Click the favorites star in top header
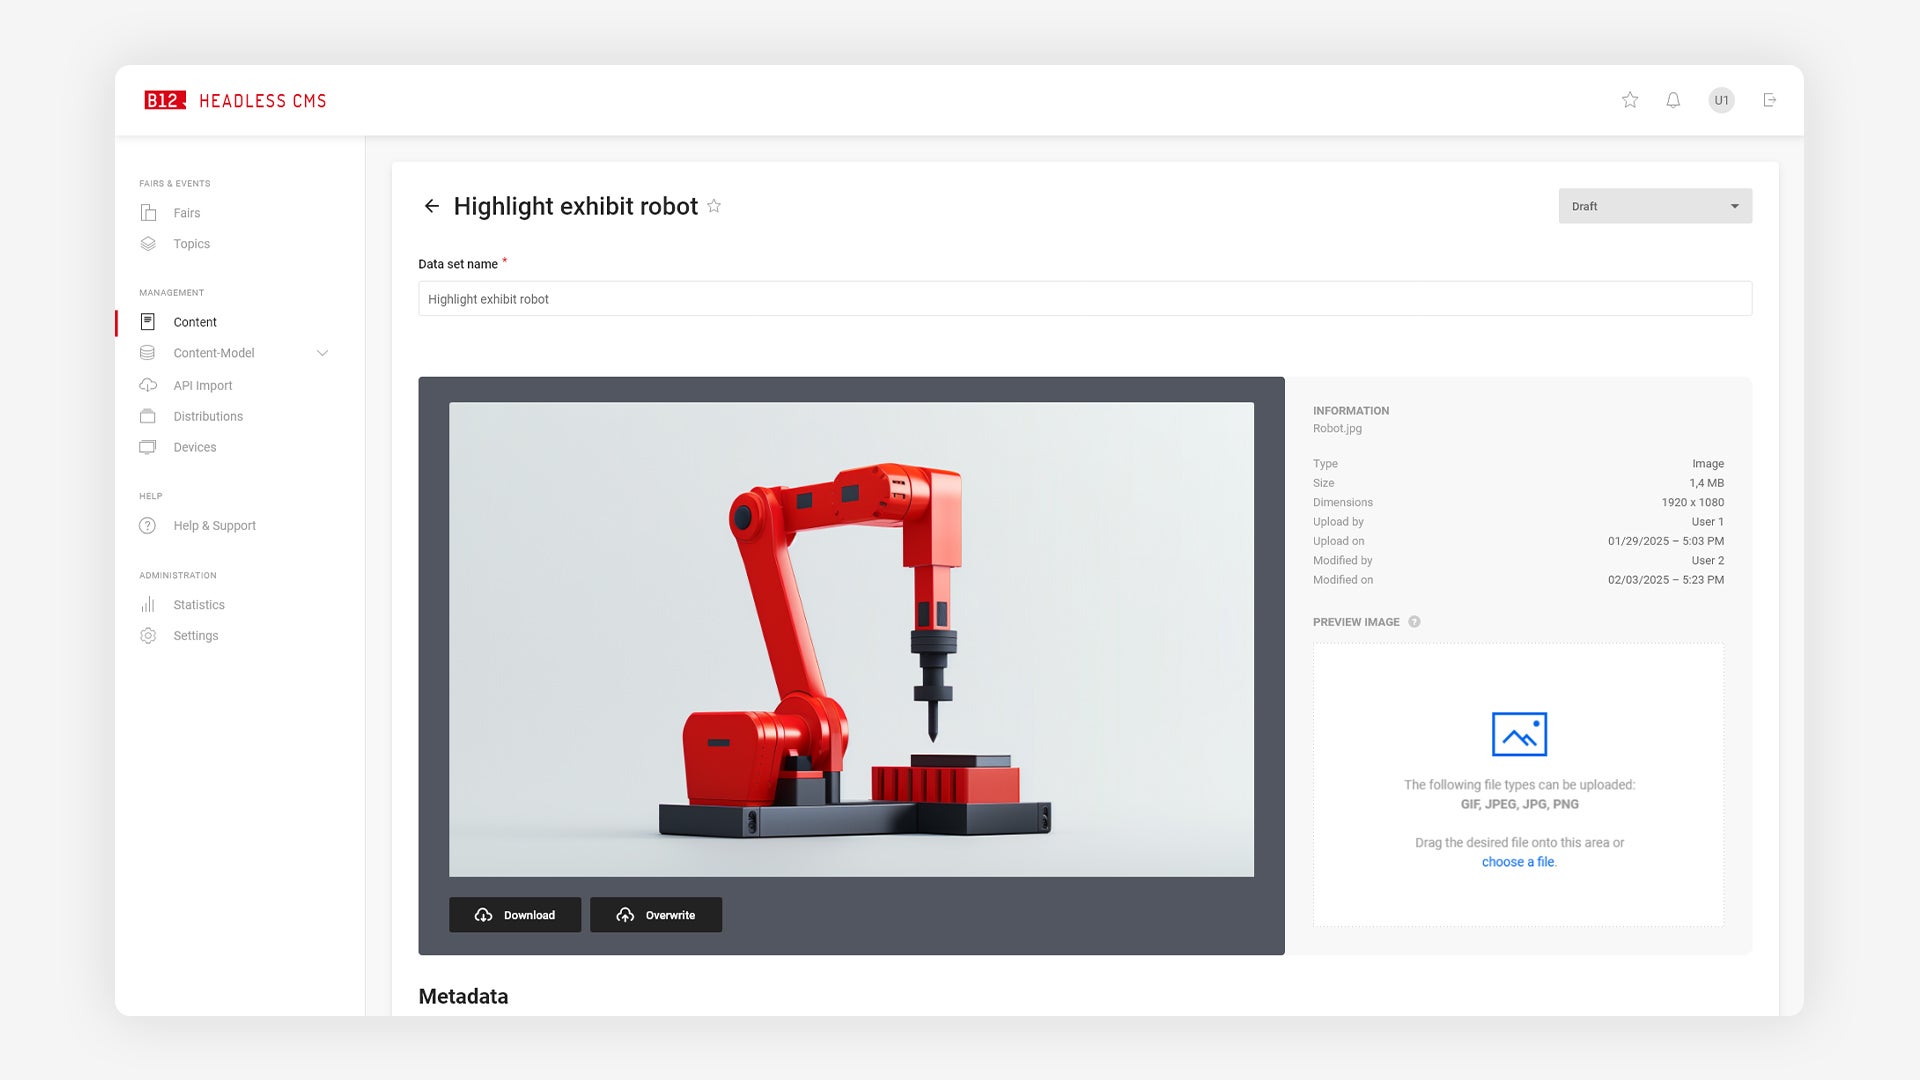 coord(1630,100)
